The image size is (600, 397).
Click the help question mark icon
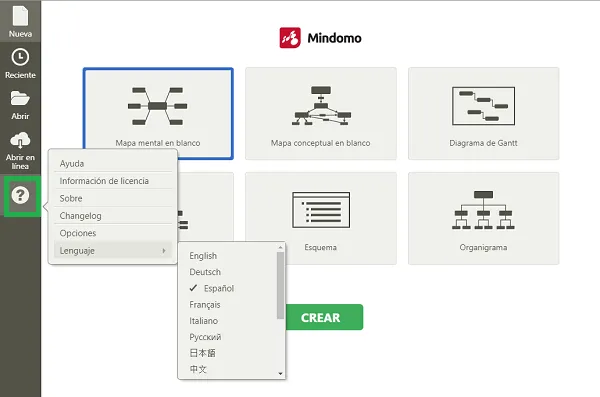coord(20,196)
